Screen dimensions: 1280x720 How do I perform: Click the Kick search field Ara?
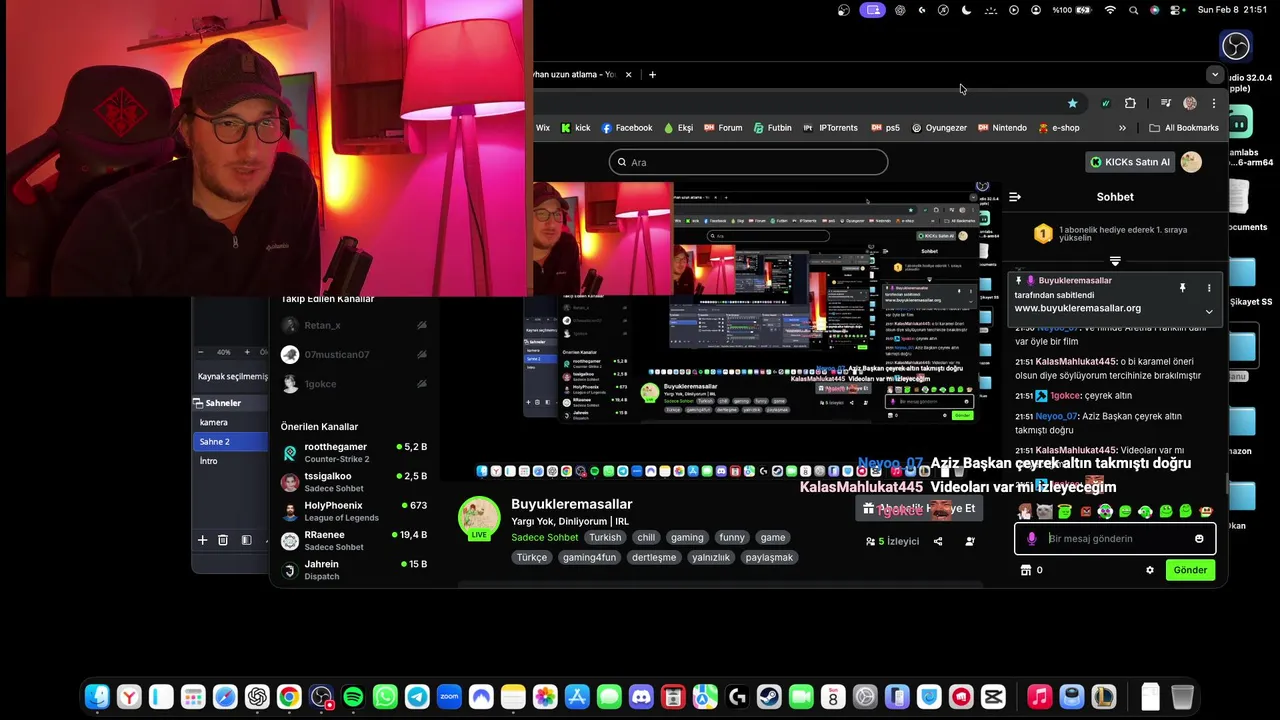pos(748,162)
